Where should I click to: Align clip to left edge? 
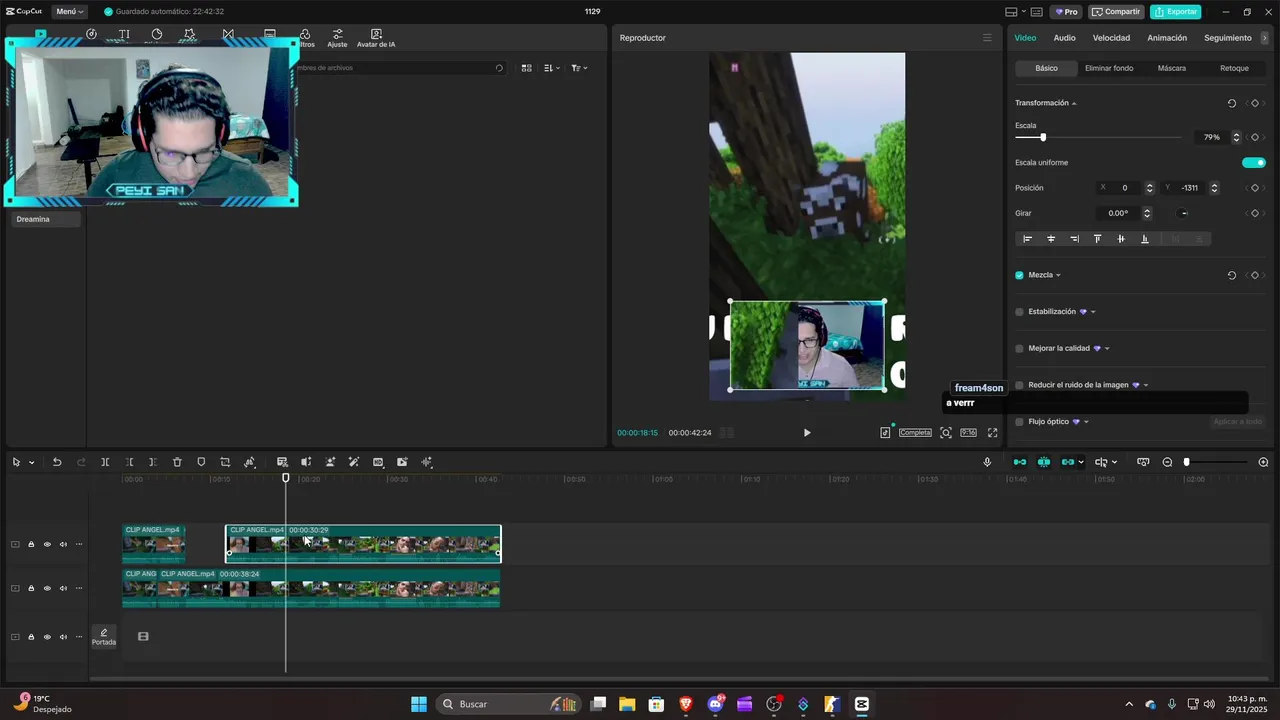1027,239
